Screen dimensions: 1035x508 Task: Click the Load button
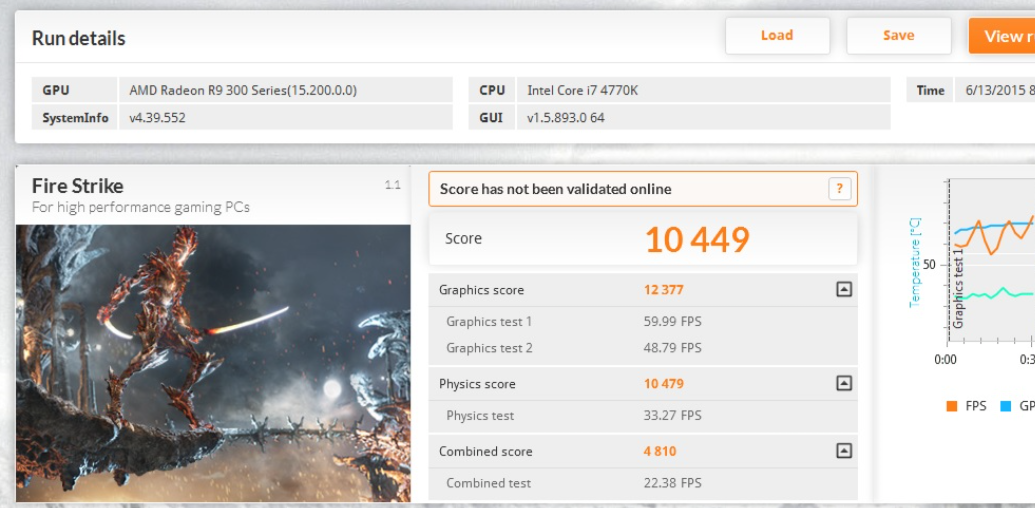777,36
